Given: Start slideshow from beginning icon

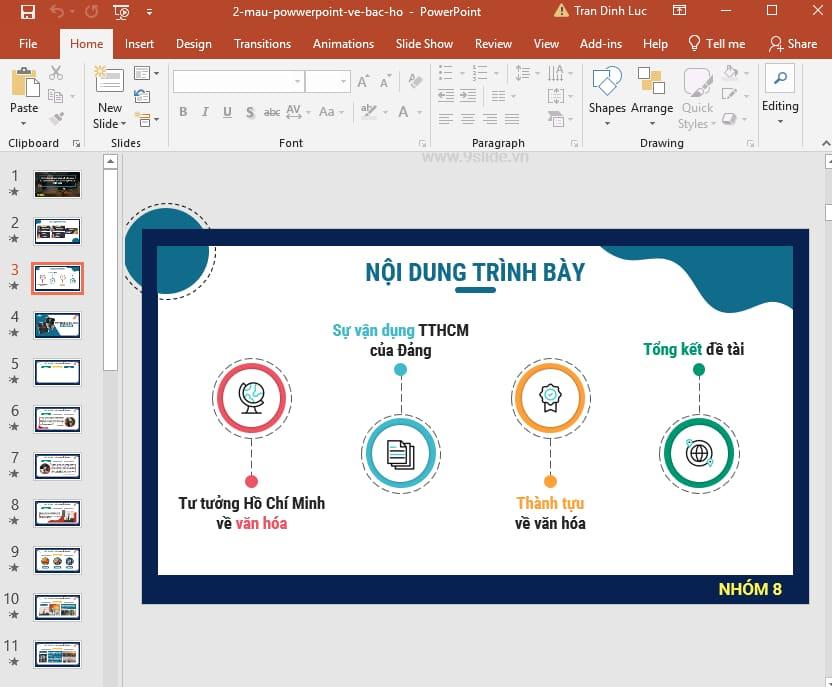Looking at the screenshot, I should point(120,12).
